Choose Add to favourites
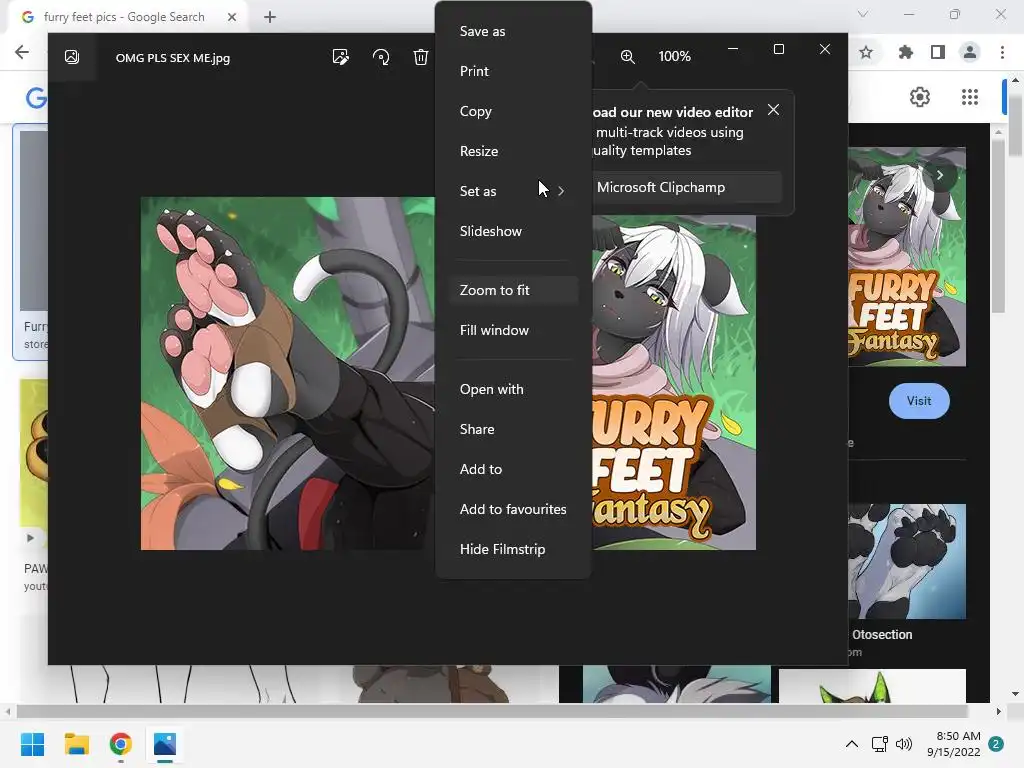 [513, 509]
